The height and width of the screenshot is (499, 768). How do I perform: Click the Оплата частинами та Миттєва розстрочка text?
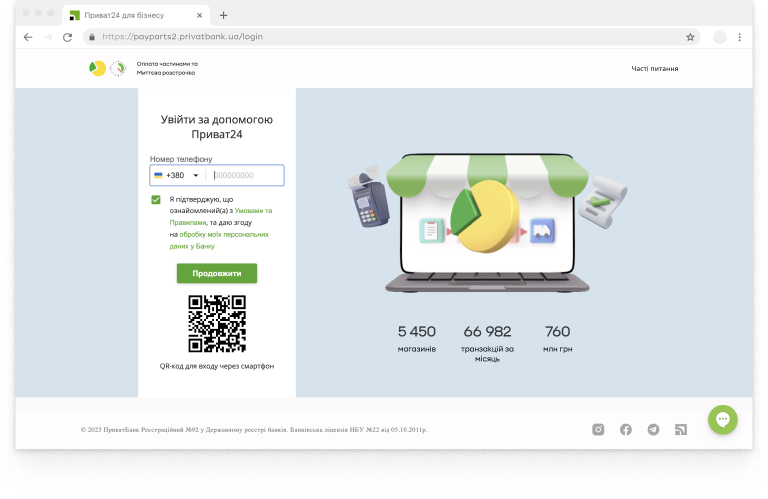tap(167, 68)
